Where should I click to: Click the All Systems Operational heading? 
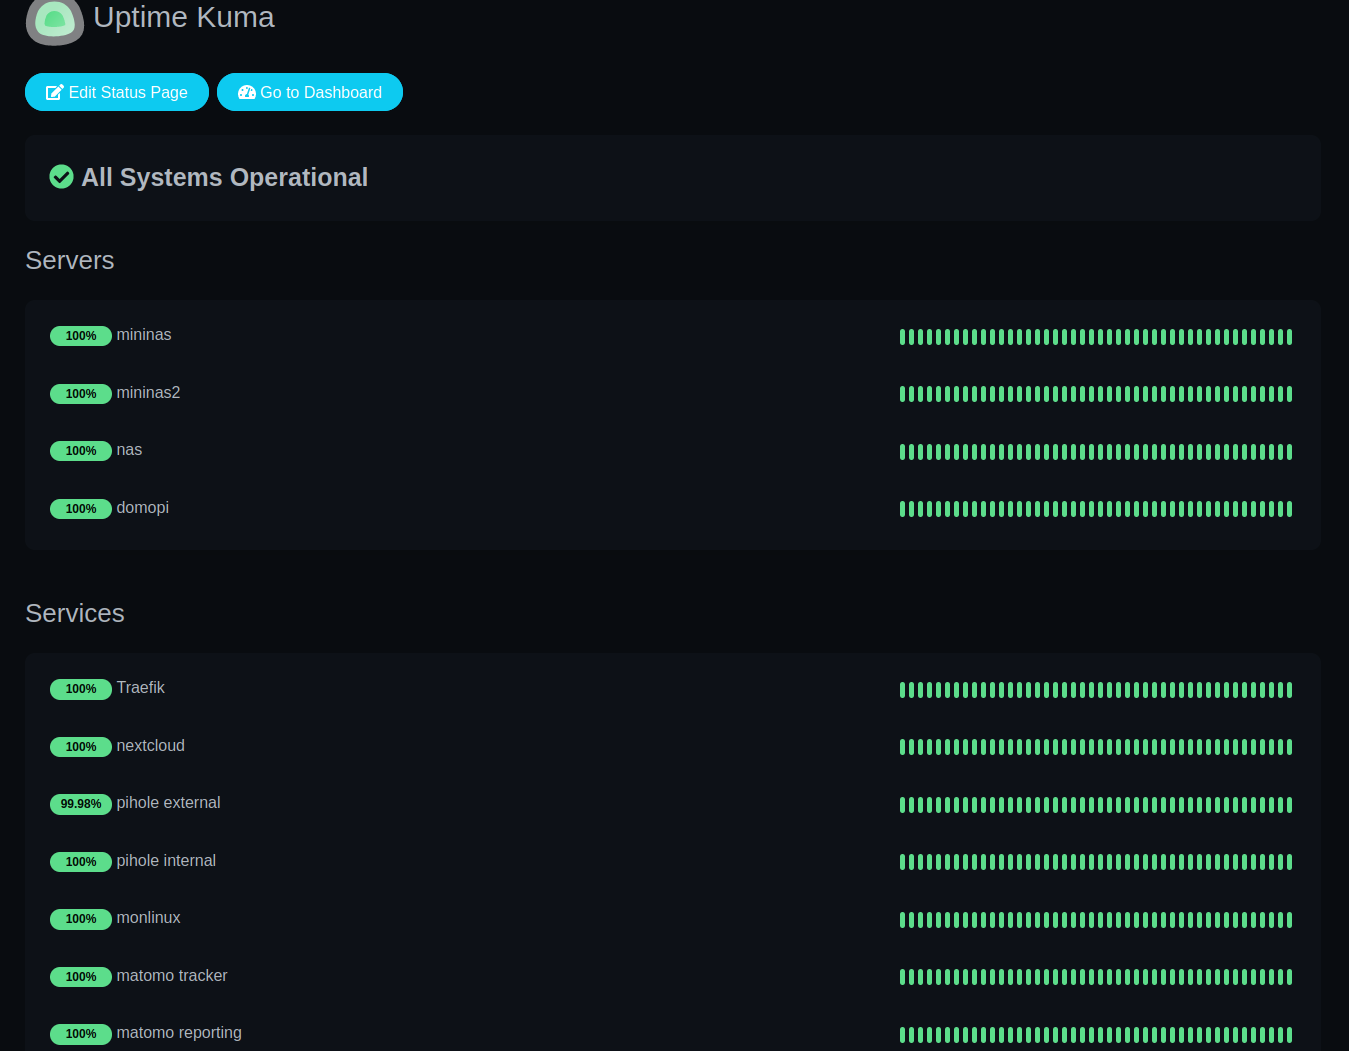click(x=224, y=177)
